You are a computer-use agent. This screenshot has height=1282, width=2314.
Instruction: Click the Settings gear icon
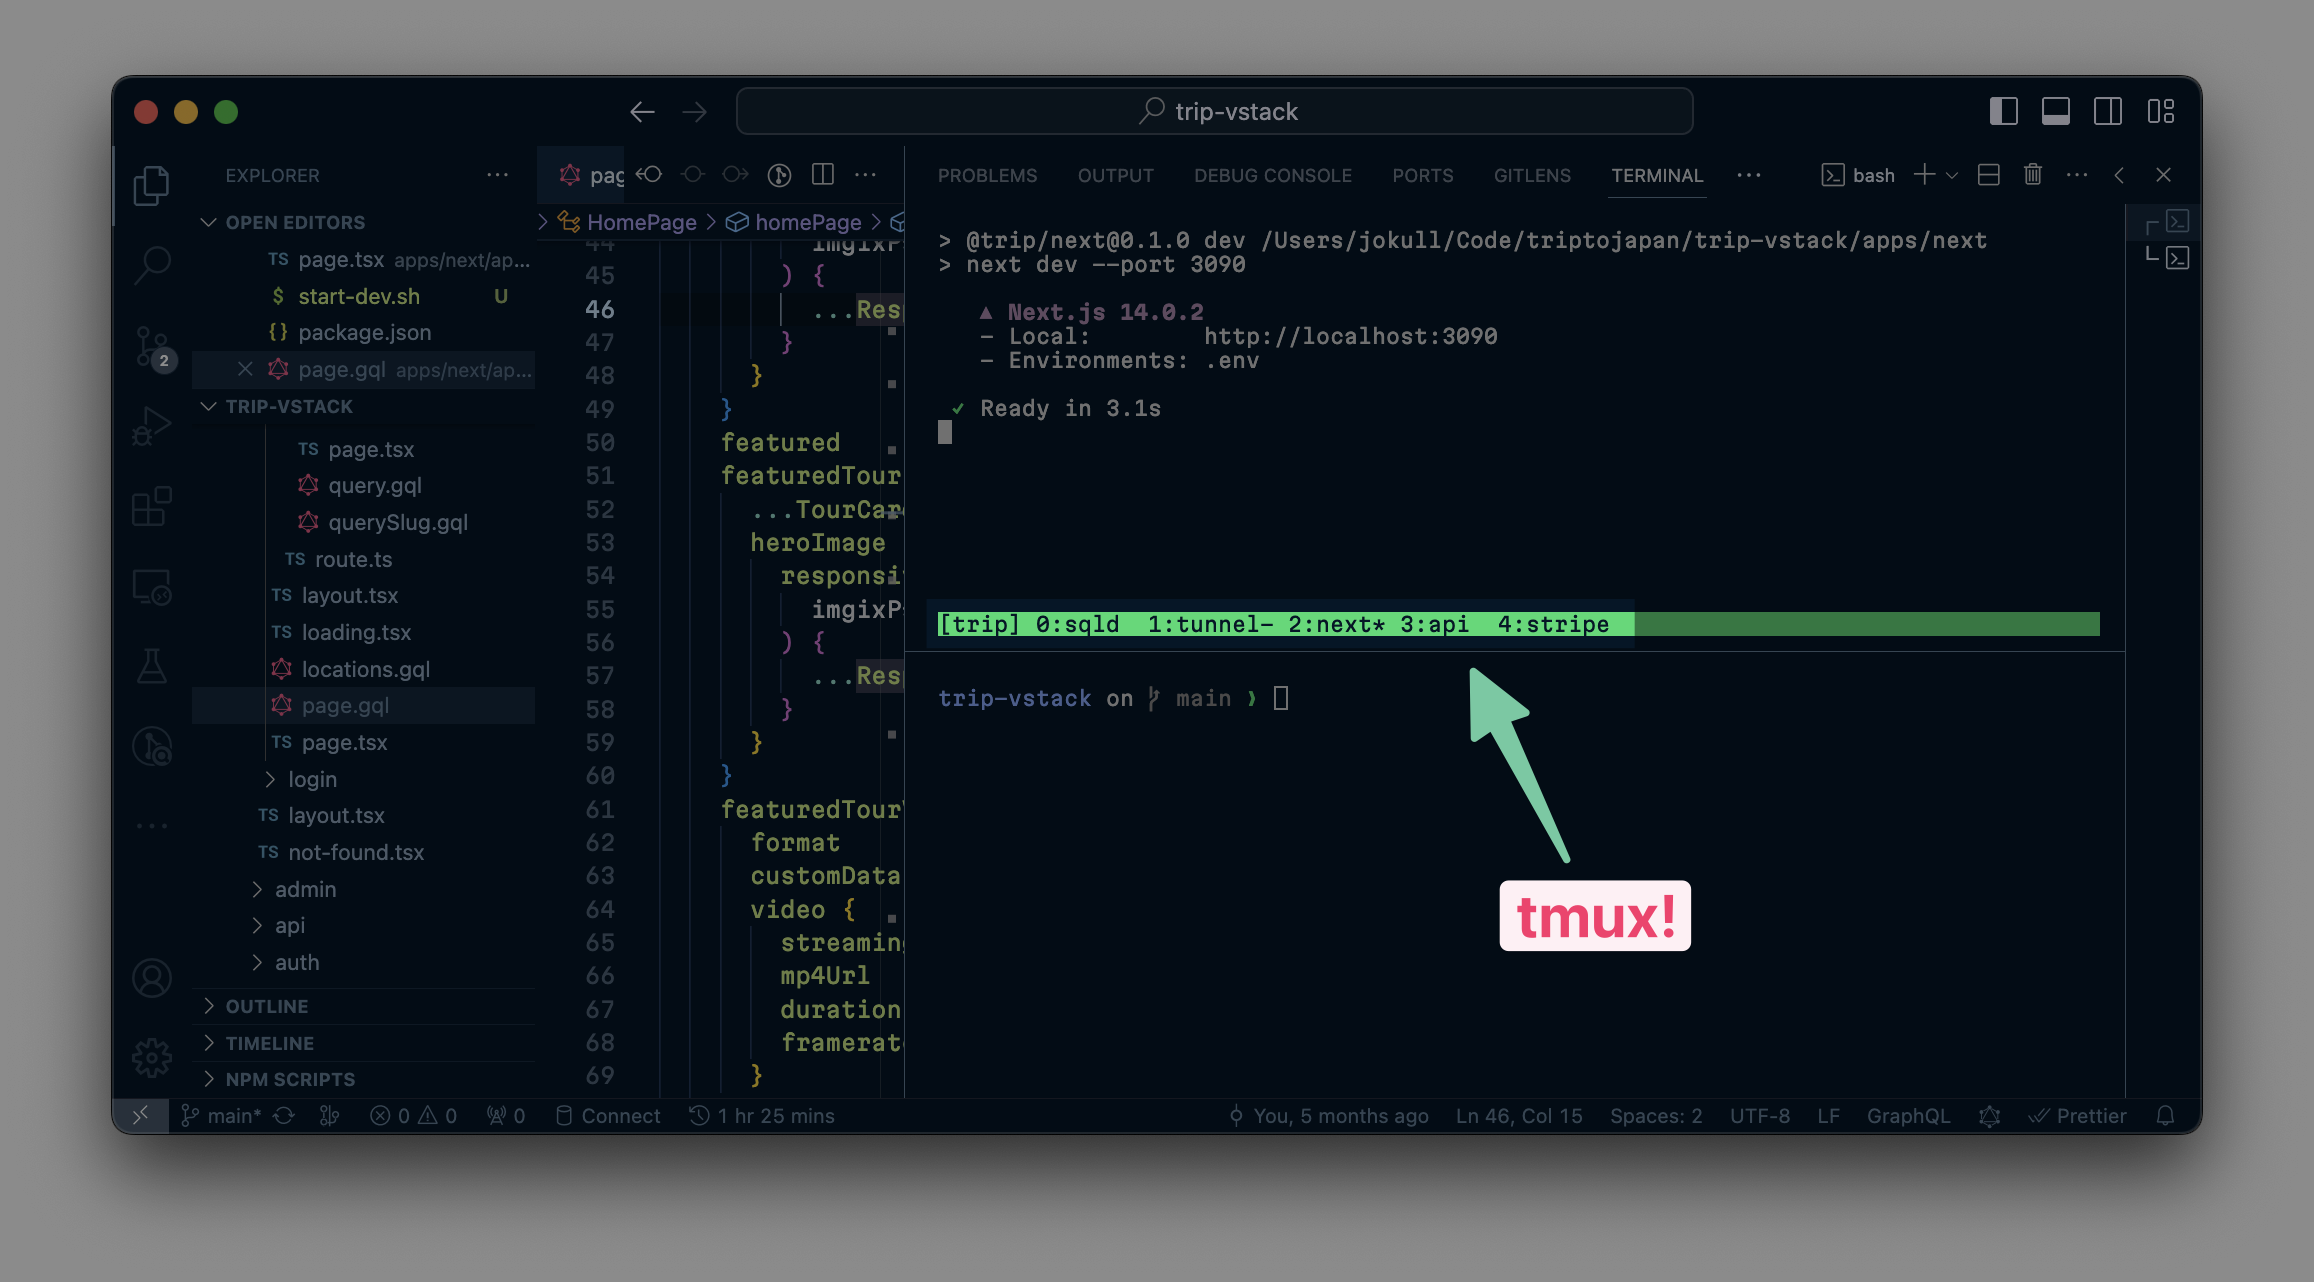(x=152, y=1056)
